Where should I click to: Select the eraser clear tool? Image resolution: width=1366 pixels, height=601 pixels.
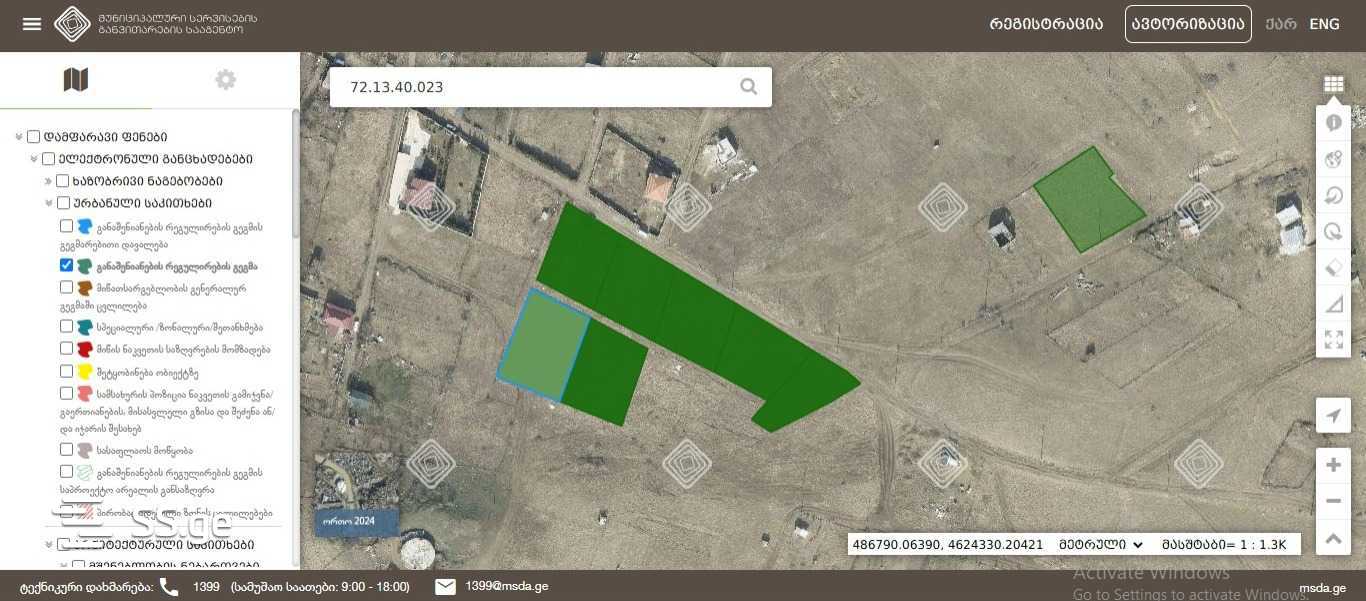pos(1333,268)
